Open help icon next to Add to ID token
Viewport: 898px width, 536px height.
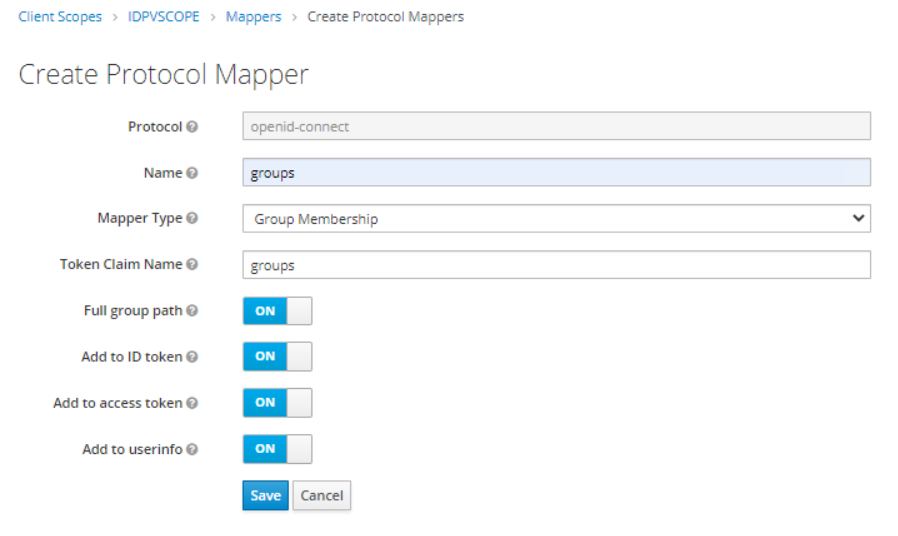pos(192,357)
